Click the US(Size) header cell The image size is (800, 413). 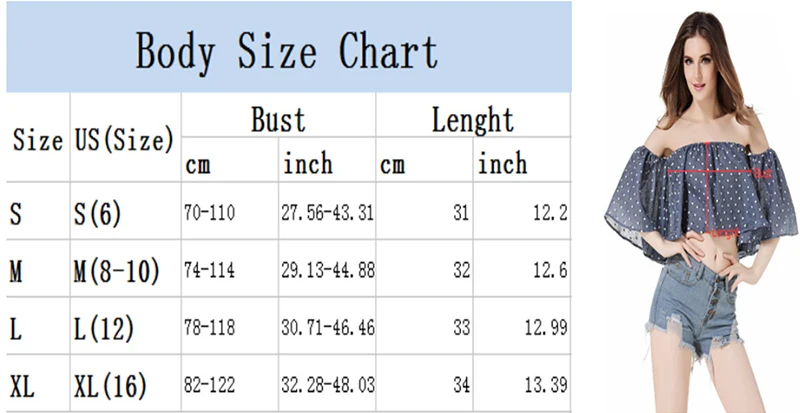[x=124, y=139]
